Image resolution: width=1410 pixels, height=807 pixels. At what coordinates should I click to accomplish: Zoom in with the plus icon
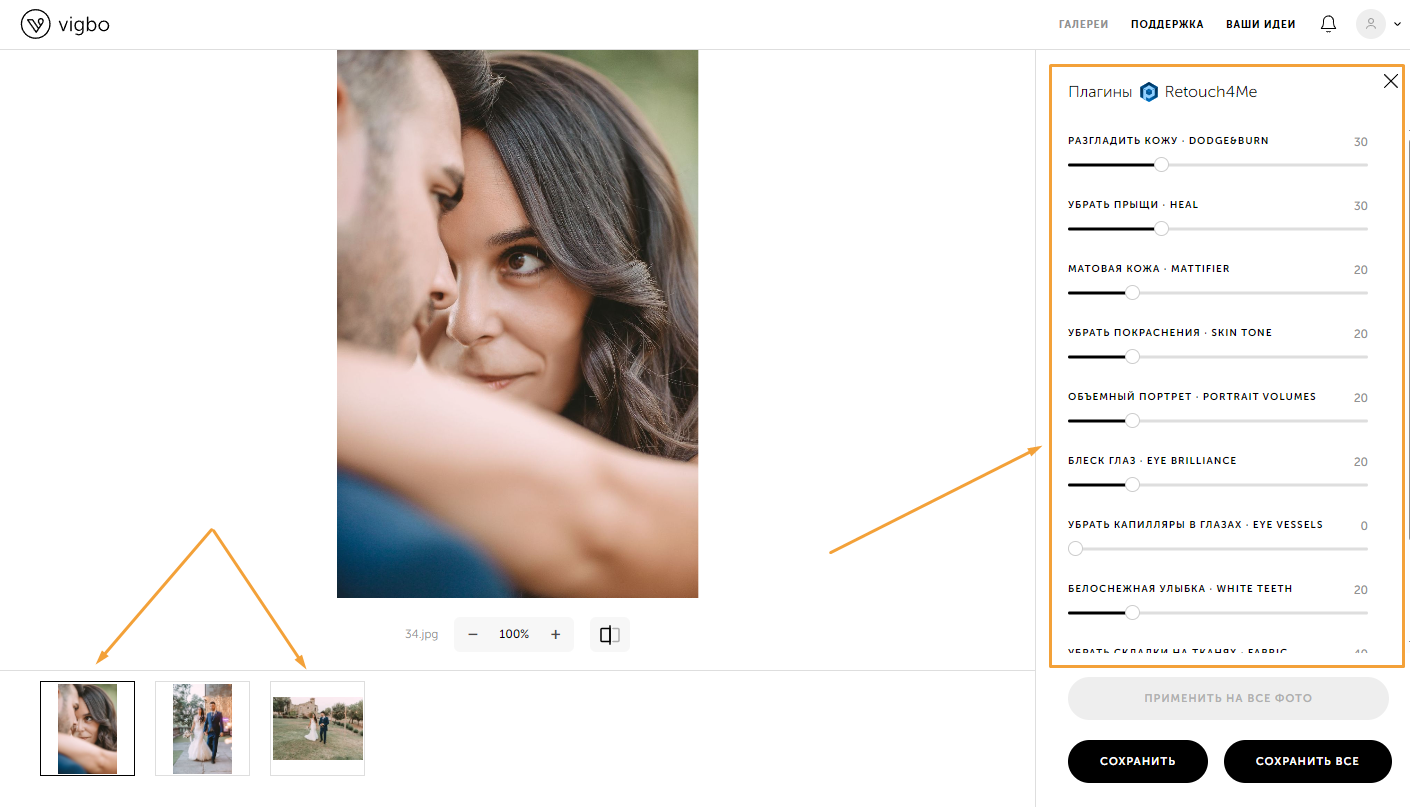tap(555, 635)
